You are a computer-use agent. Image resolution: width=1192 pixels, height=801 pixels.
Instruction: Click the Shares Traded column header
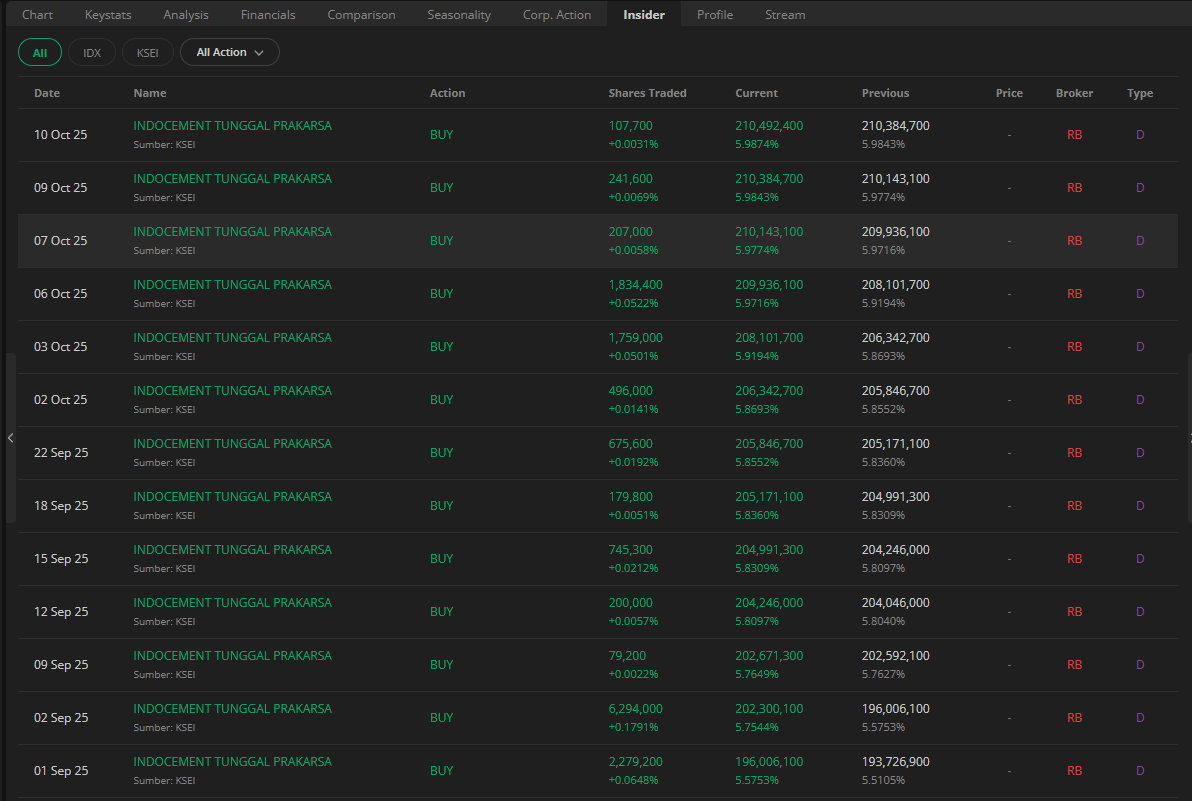point(647,93)
